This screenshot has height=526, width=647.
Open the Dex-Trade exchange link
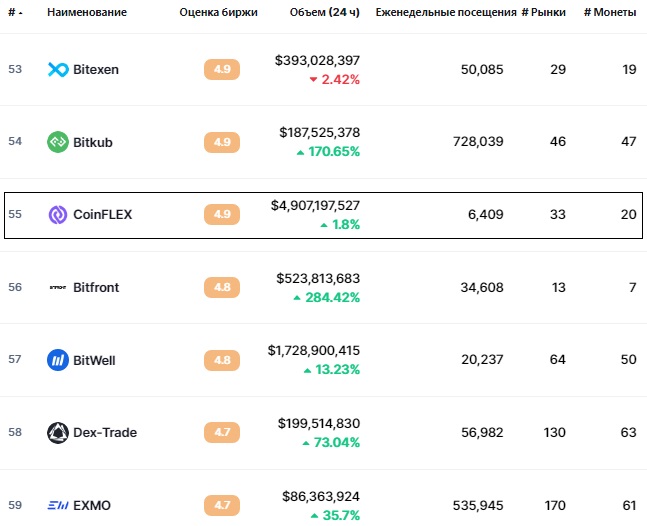105,432
